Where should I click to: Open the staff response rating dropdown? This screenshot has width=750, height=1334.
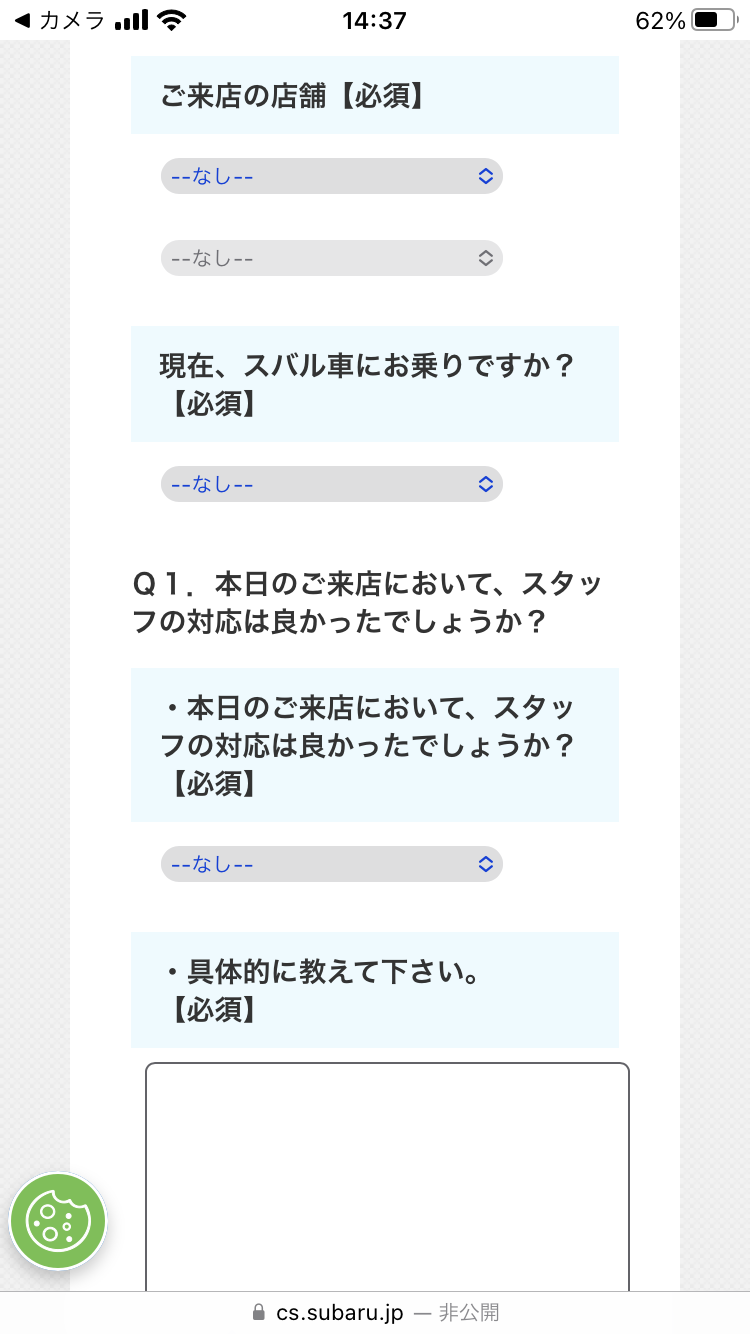pyautogui.click(x=331, y=864)
